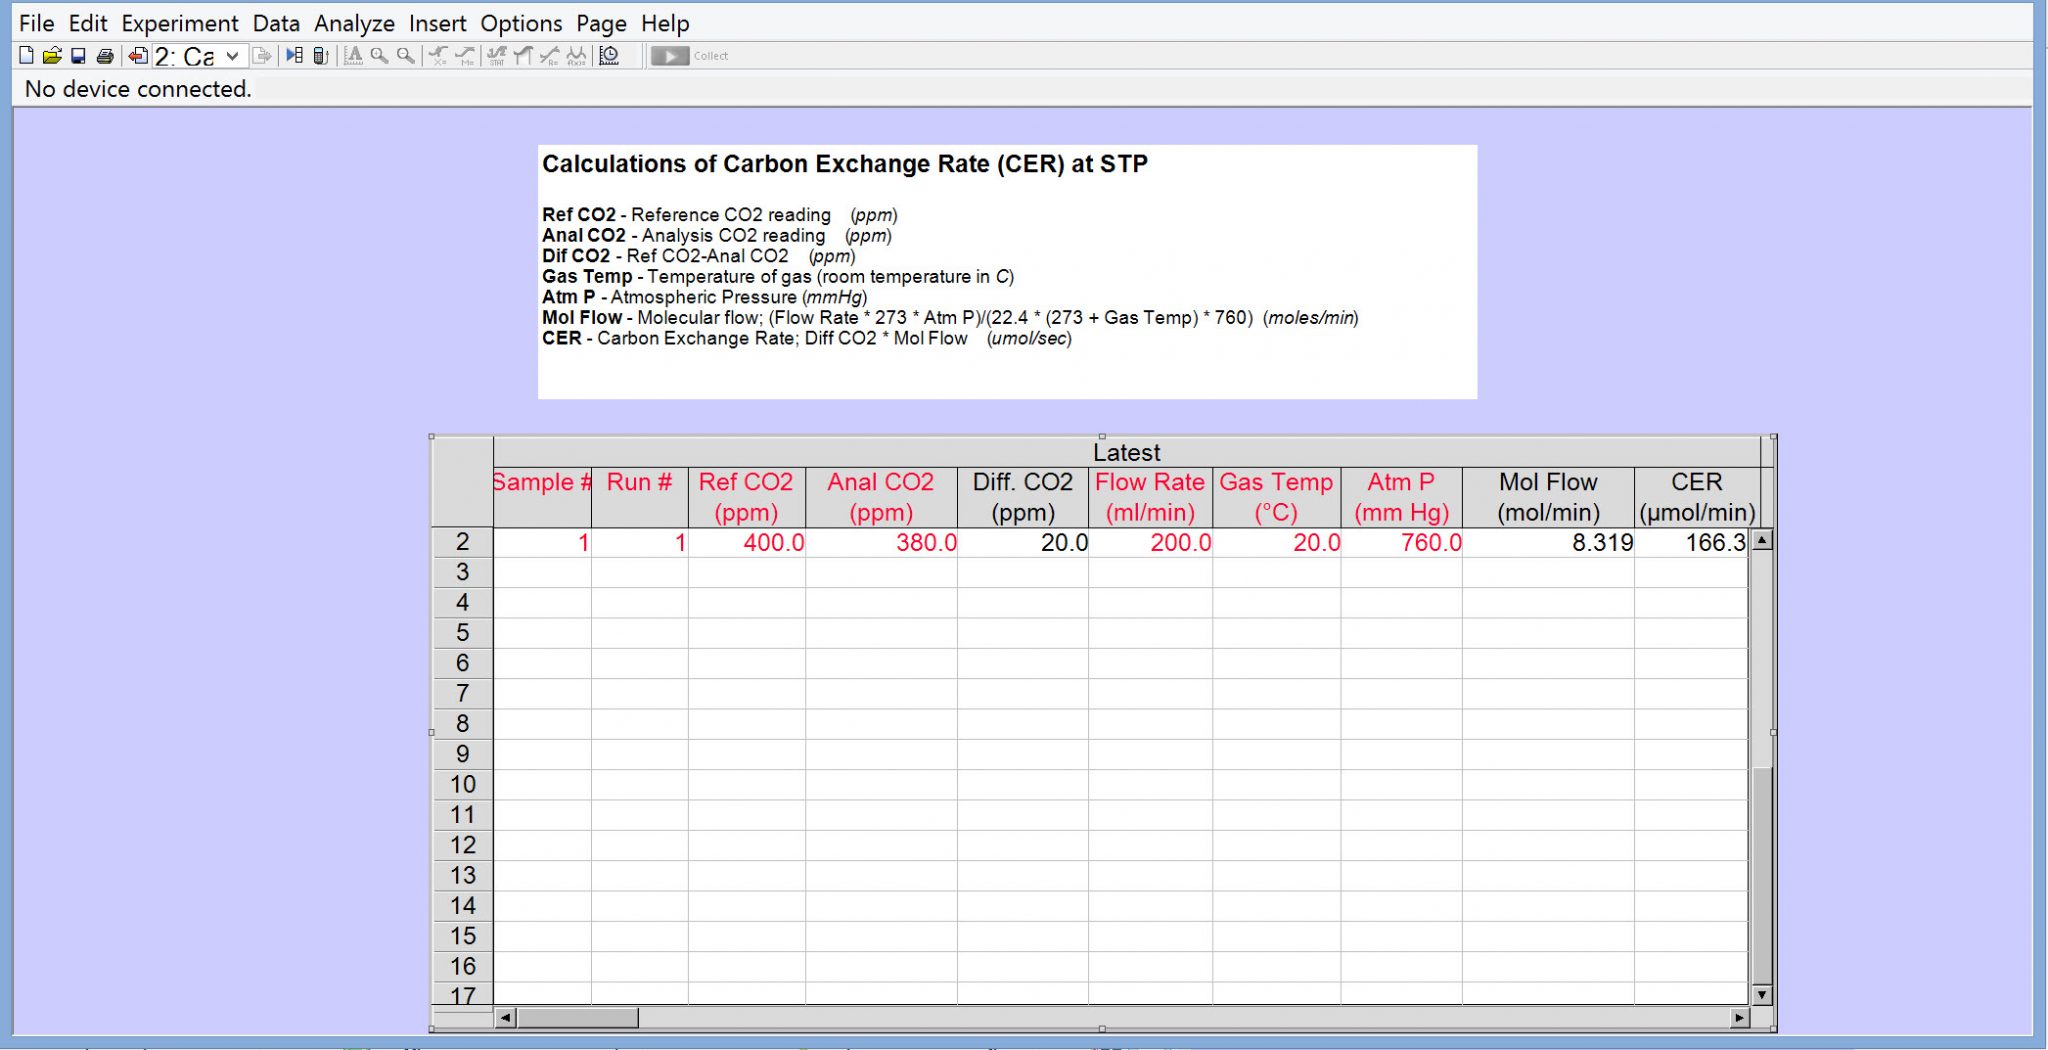The image size is (2048, 1050).
Task: Click the Print icon
Action: pyautogui.click(x=104, y=56)
